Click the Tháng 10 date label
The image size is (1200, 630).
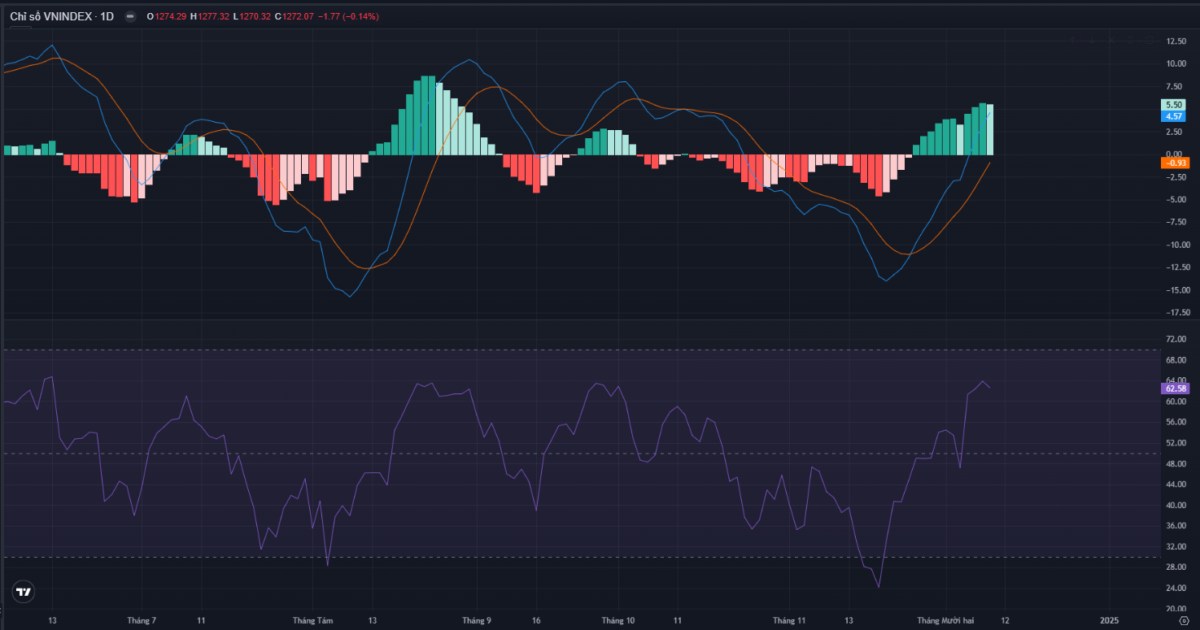click(617, 621)
